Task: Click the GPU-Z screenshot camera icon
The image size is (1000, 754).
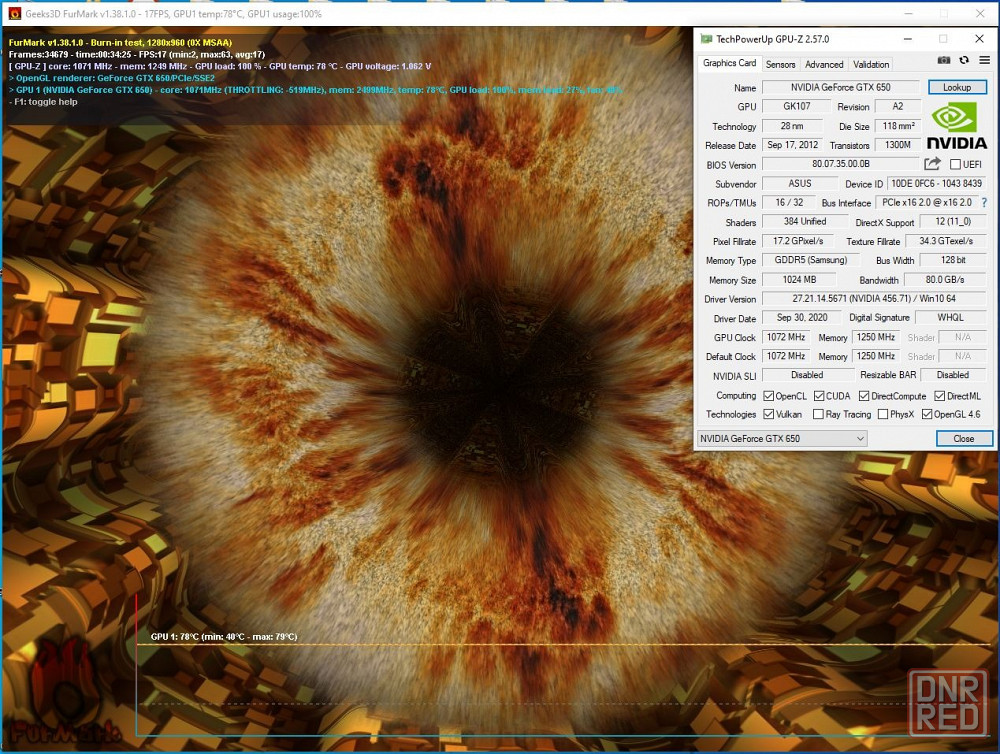Action: tap(944, 61)
